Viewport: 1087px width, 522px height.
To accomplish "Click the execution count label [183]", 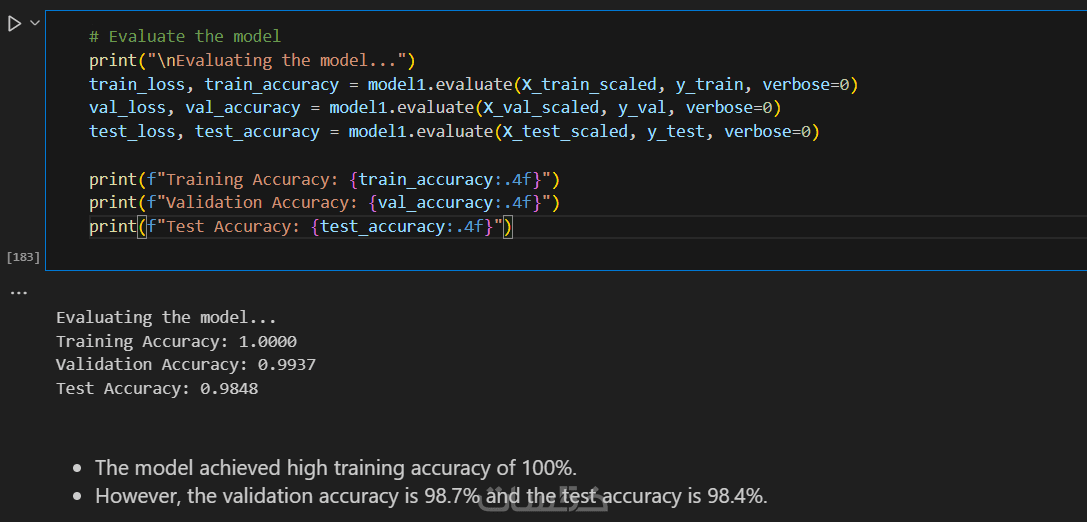I will tap(23, 257).
